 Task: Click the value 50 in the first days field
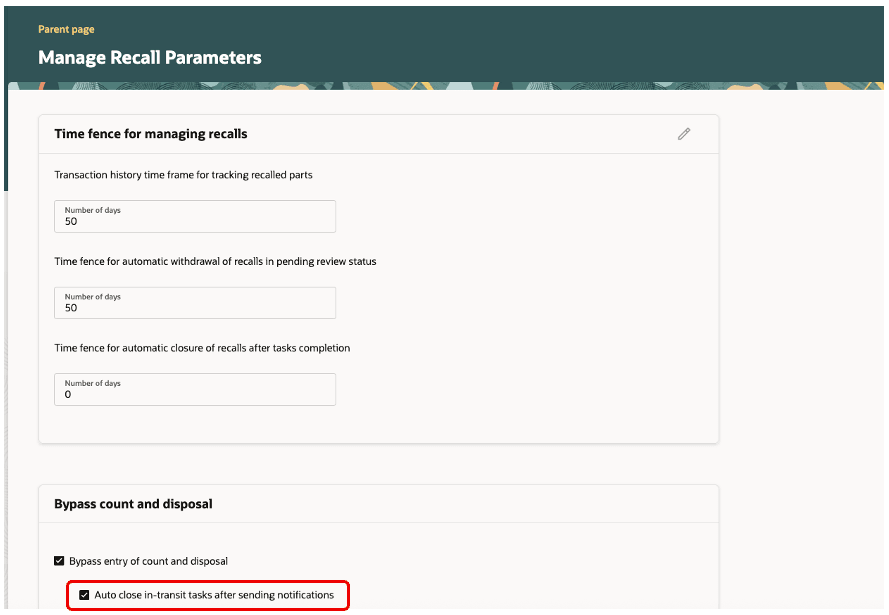click(69, 221)
